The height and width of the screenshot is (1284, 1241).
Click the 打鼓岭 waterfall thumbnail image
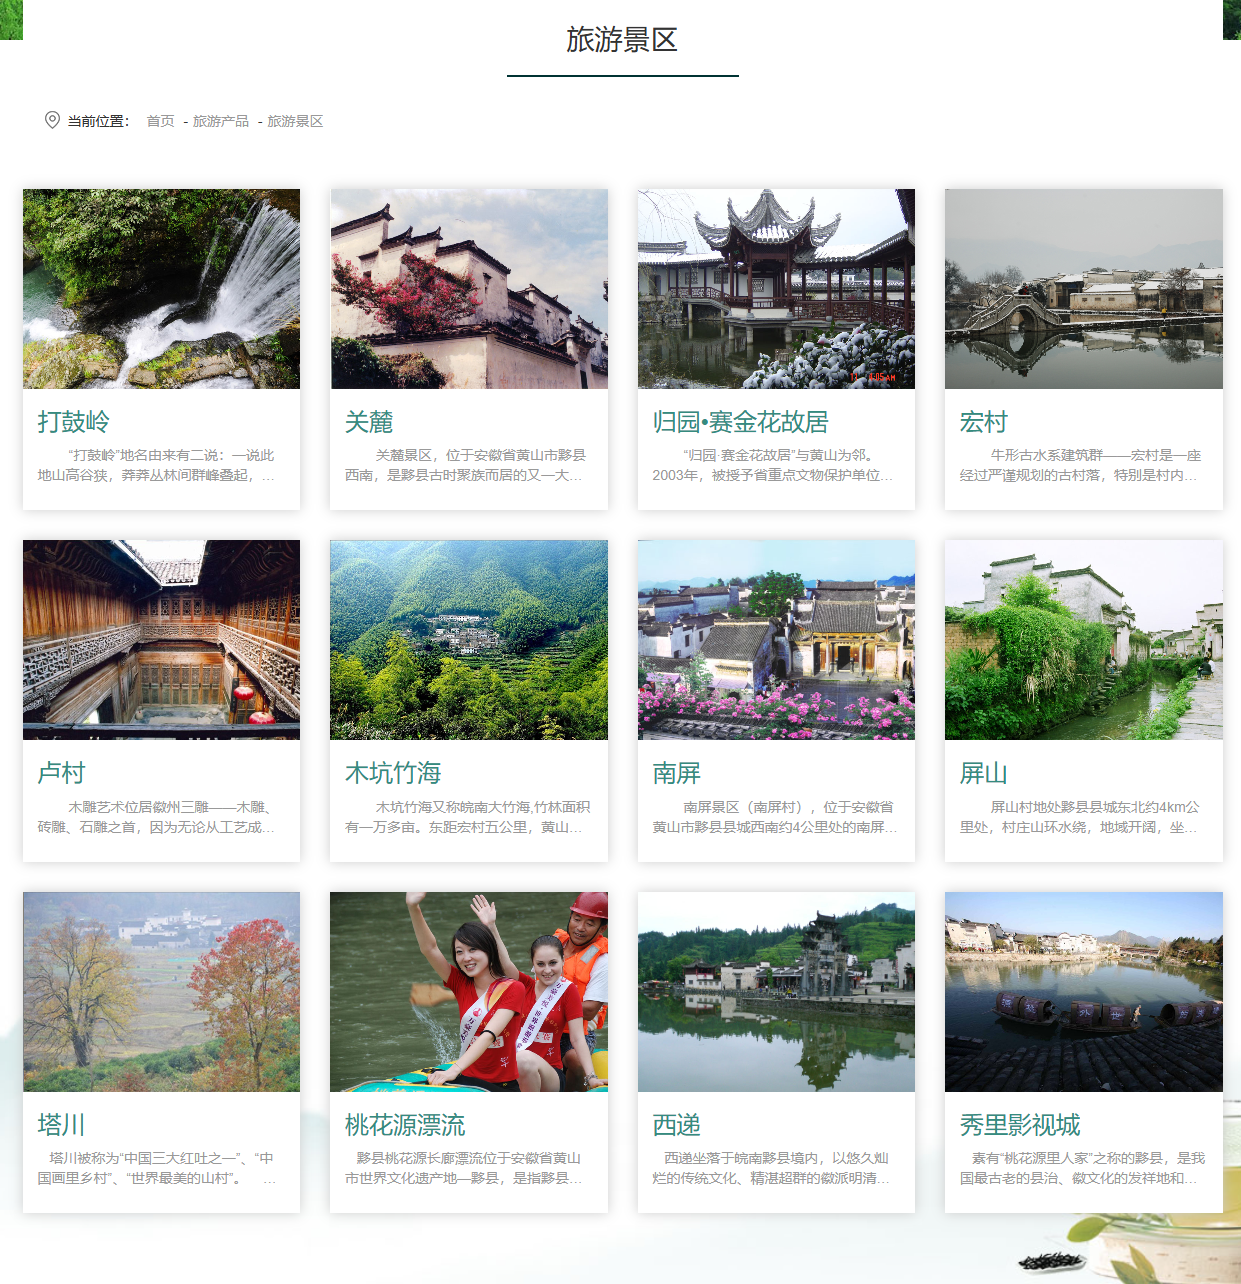(x=162, y=288)
